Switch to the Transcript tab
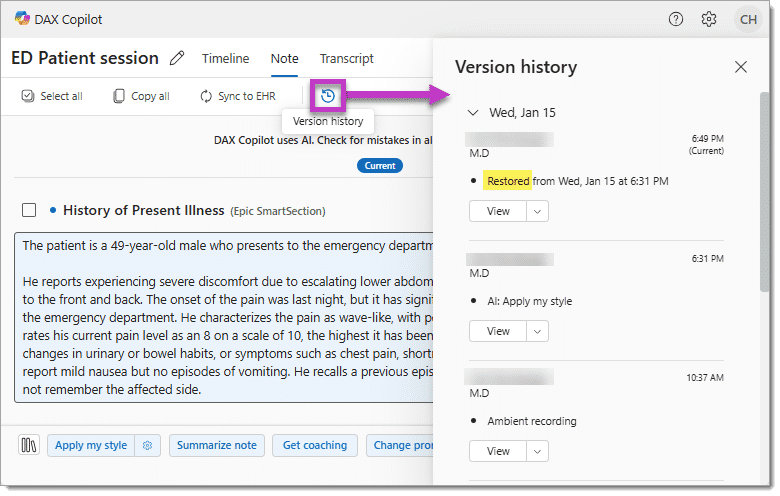The height and width of the screenshot is (496, 780). coord(347,59)
